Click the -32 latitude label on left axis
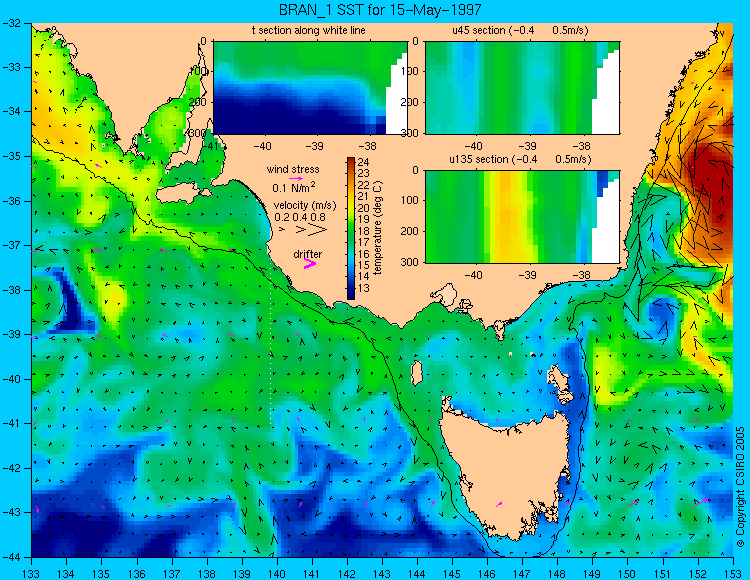This screenshot has width=750, height=580. coord(11,22)
